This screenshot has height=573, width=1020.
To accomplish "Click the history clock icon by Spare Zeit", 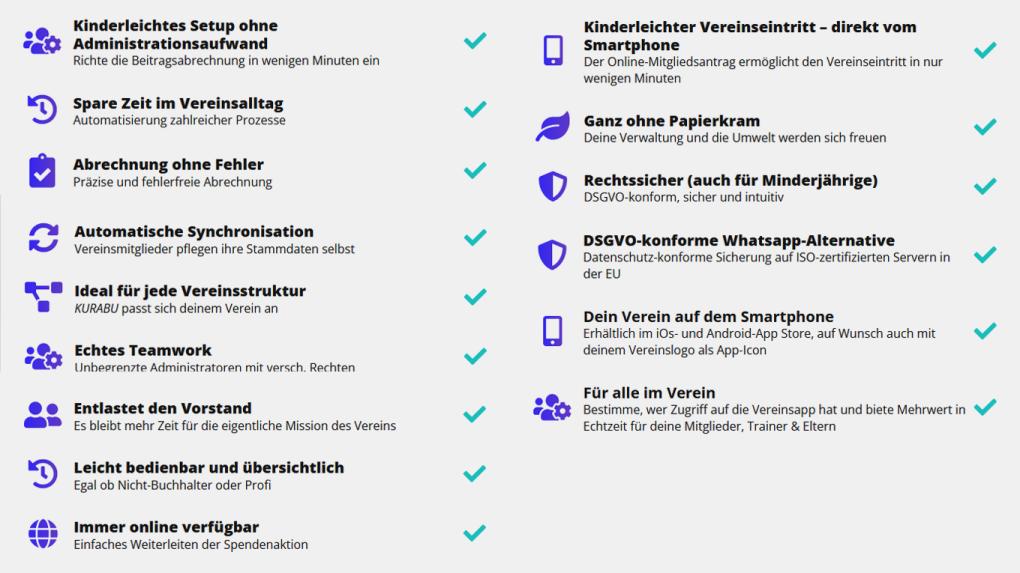I will [x=42, y=109].
